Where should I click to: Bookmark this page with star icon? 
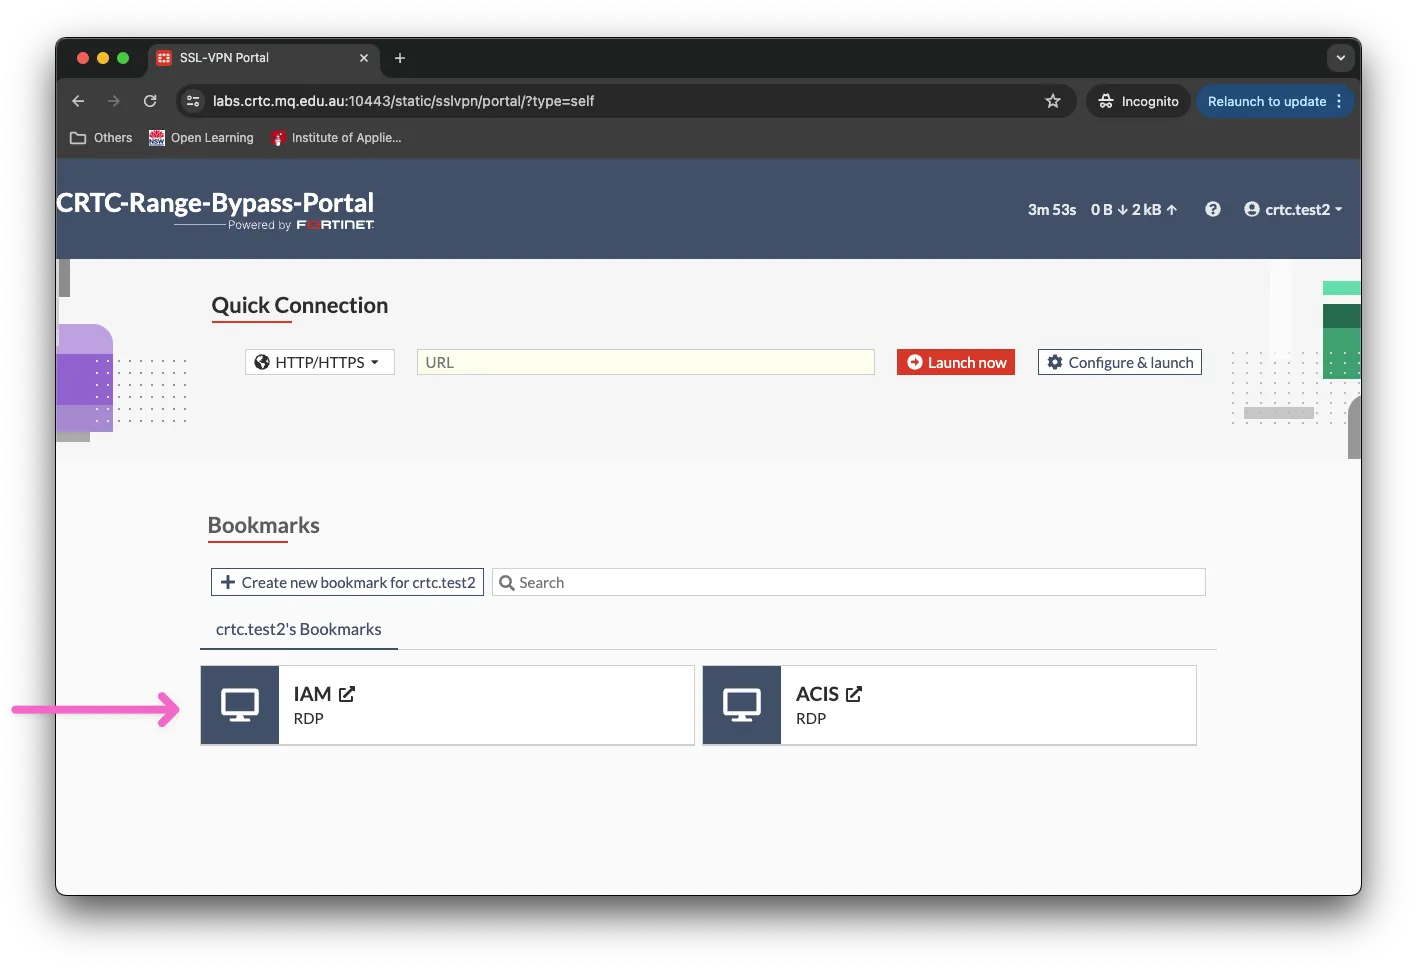1053,101
